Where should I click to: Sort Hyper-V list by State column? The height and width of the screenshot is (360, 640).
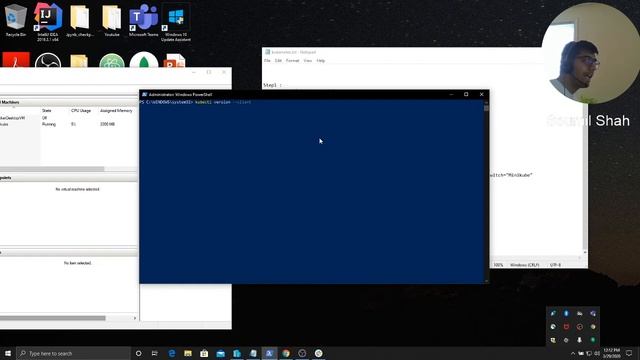(x=47, y=111)
